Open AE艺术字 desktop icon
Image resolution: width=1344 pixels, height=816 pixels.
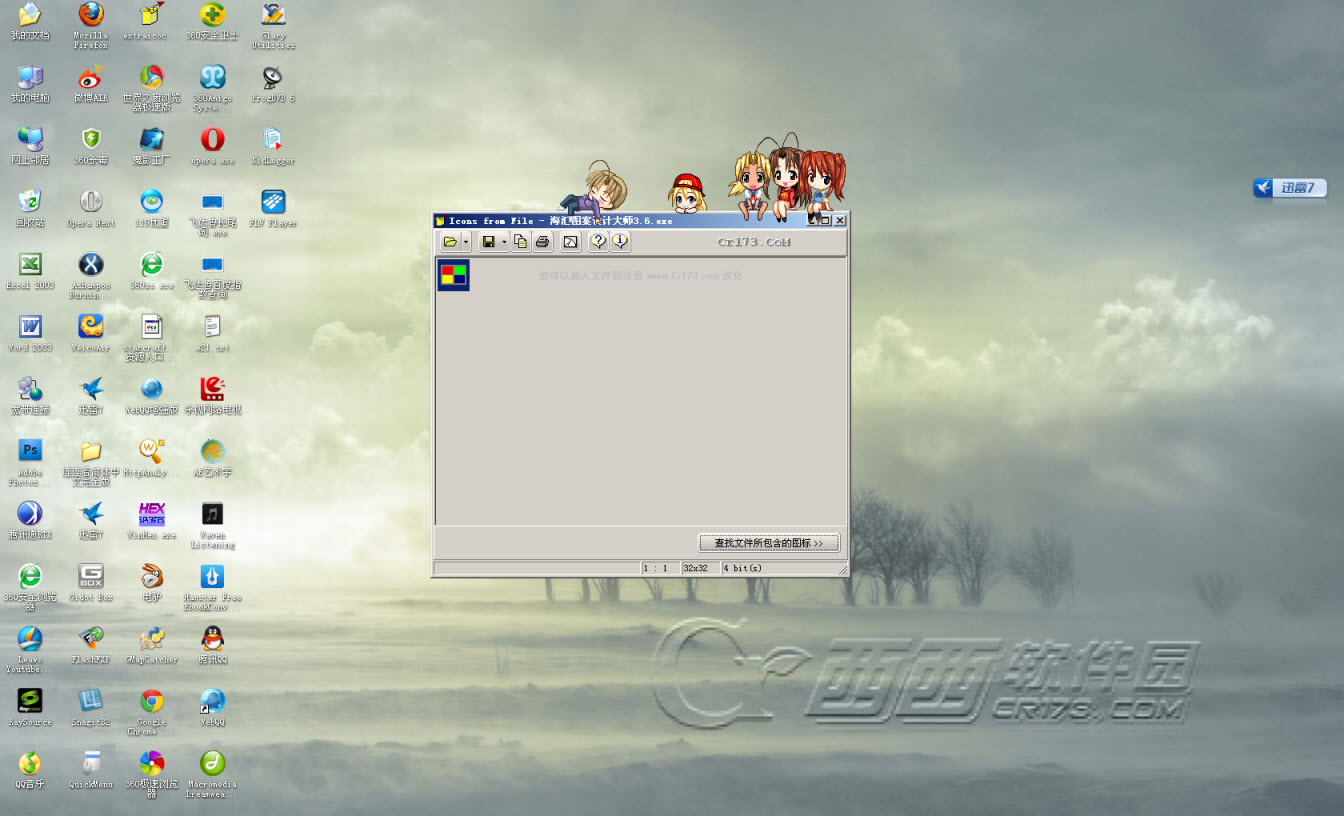coord(212,457)
